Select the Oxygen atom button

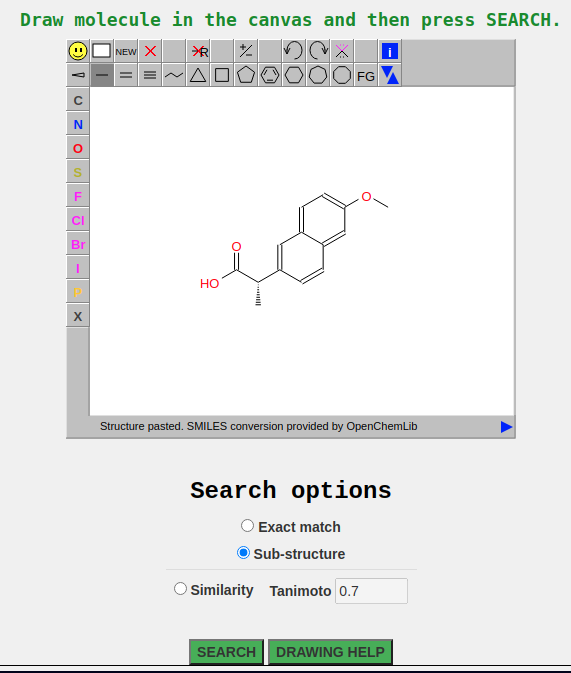coord(78,149)
